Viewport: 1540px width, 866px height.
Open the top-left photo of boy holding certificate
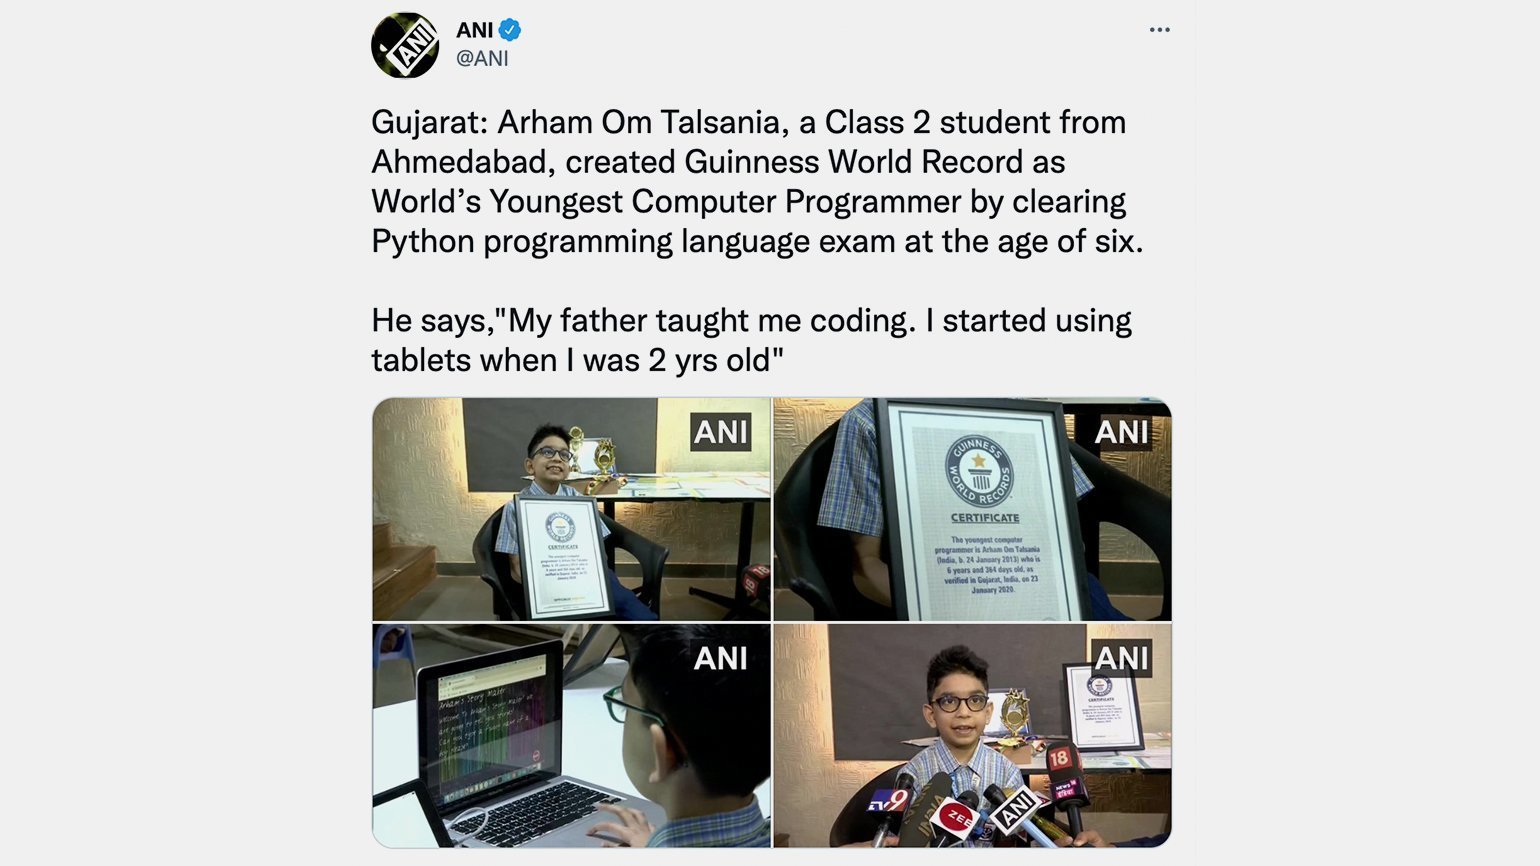click(571, 509)
